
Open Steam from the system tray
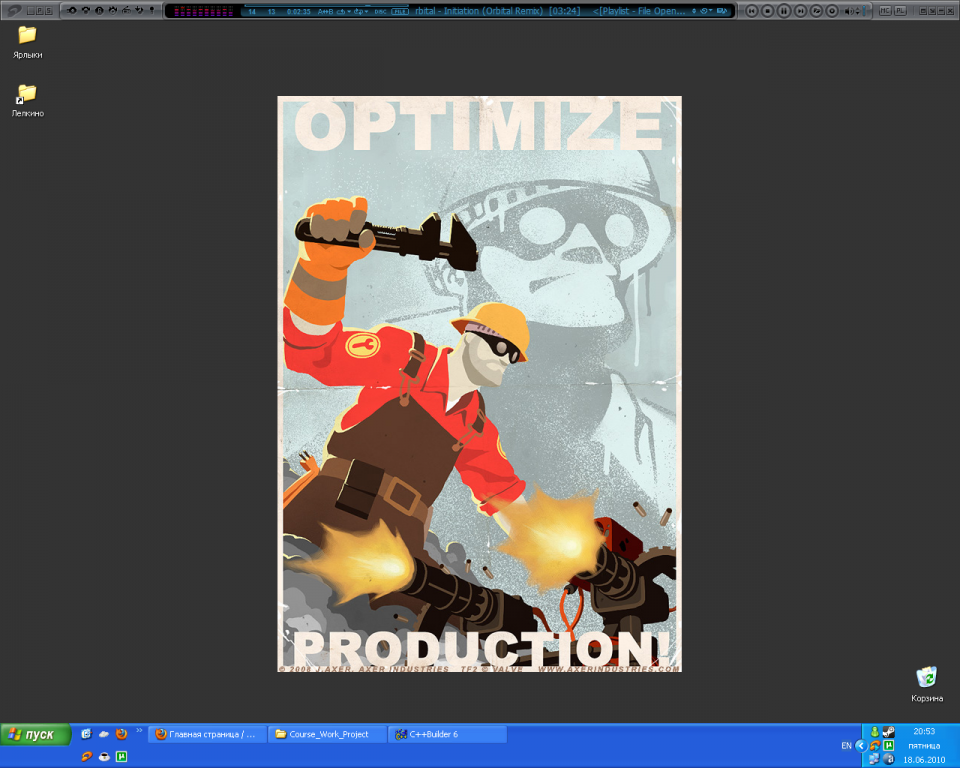point(888,731)
